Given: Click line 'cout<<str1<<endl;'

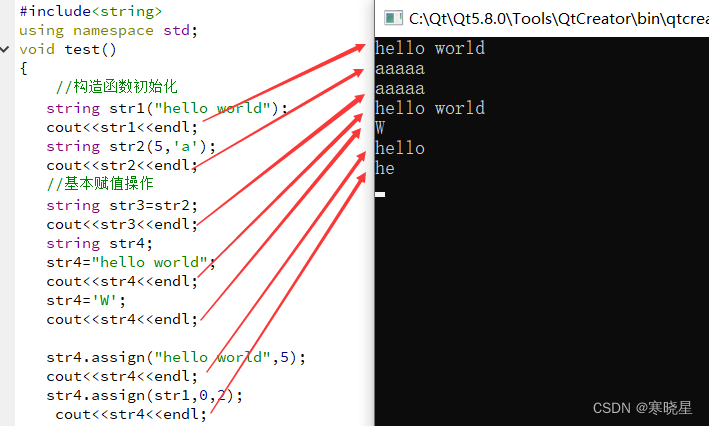Looking at the screenshot, I should (x=122, y=128).
